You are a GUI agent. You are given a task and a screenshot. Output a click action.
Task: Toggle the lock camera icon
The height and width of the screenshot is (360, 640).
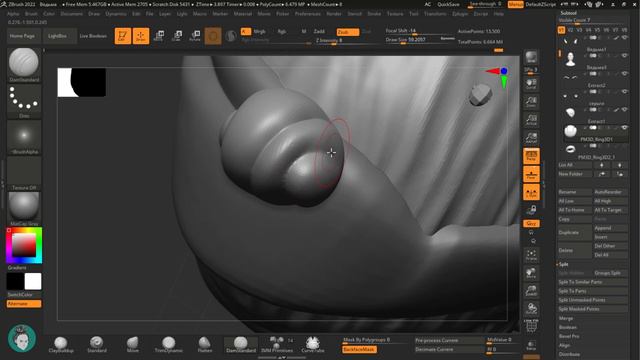pos(531,210)
